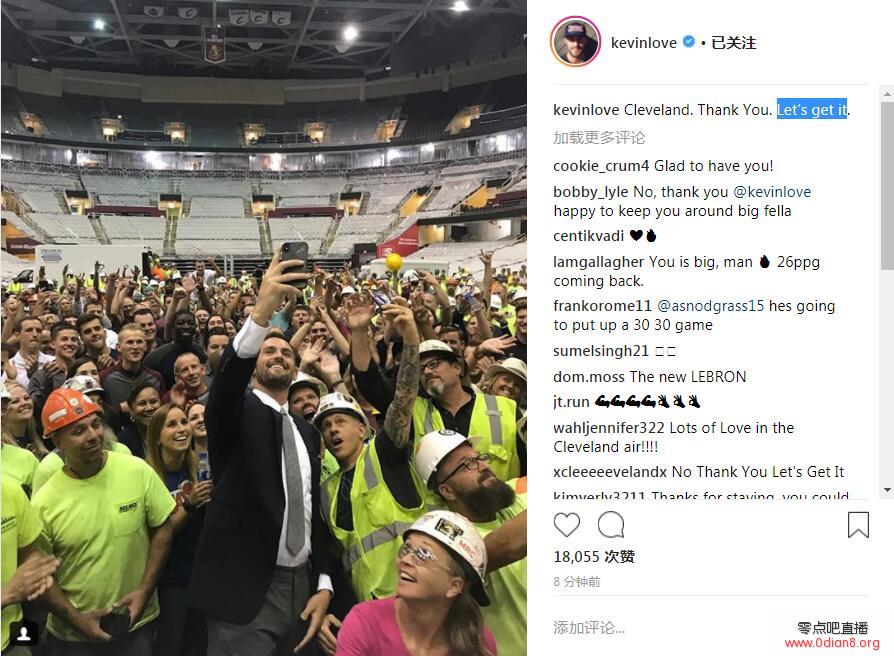Click the scrollbar down arrow in comments

pyautogui.click(x=887, y=490)
